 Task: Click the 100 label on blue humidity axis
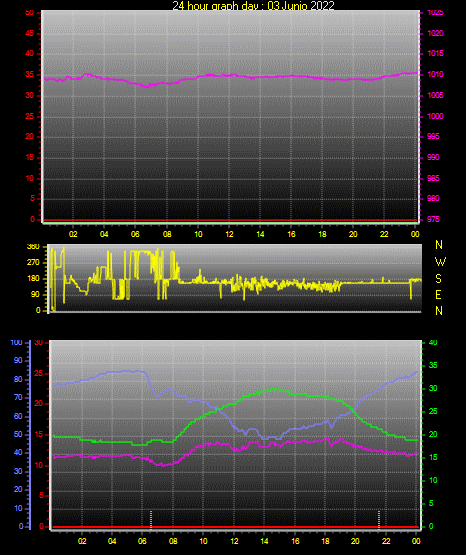point(16,343)
